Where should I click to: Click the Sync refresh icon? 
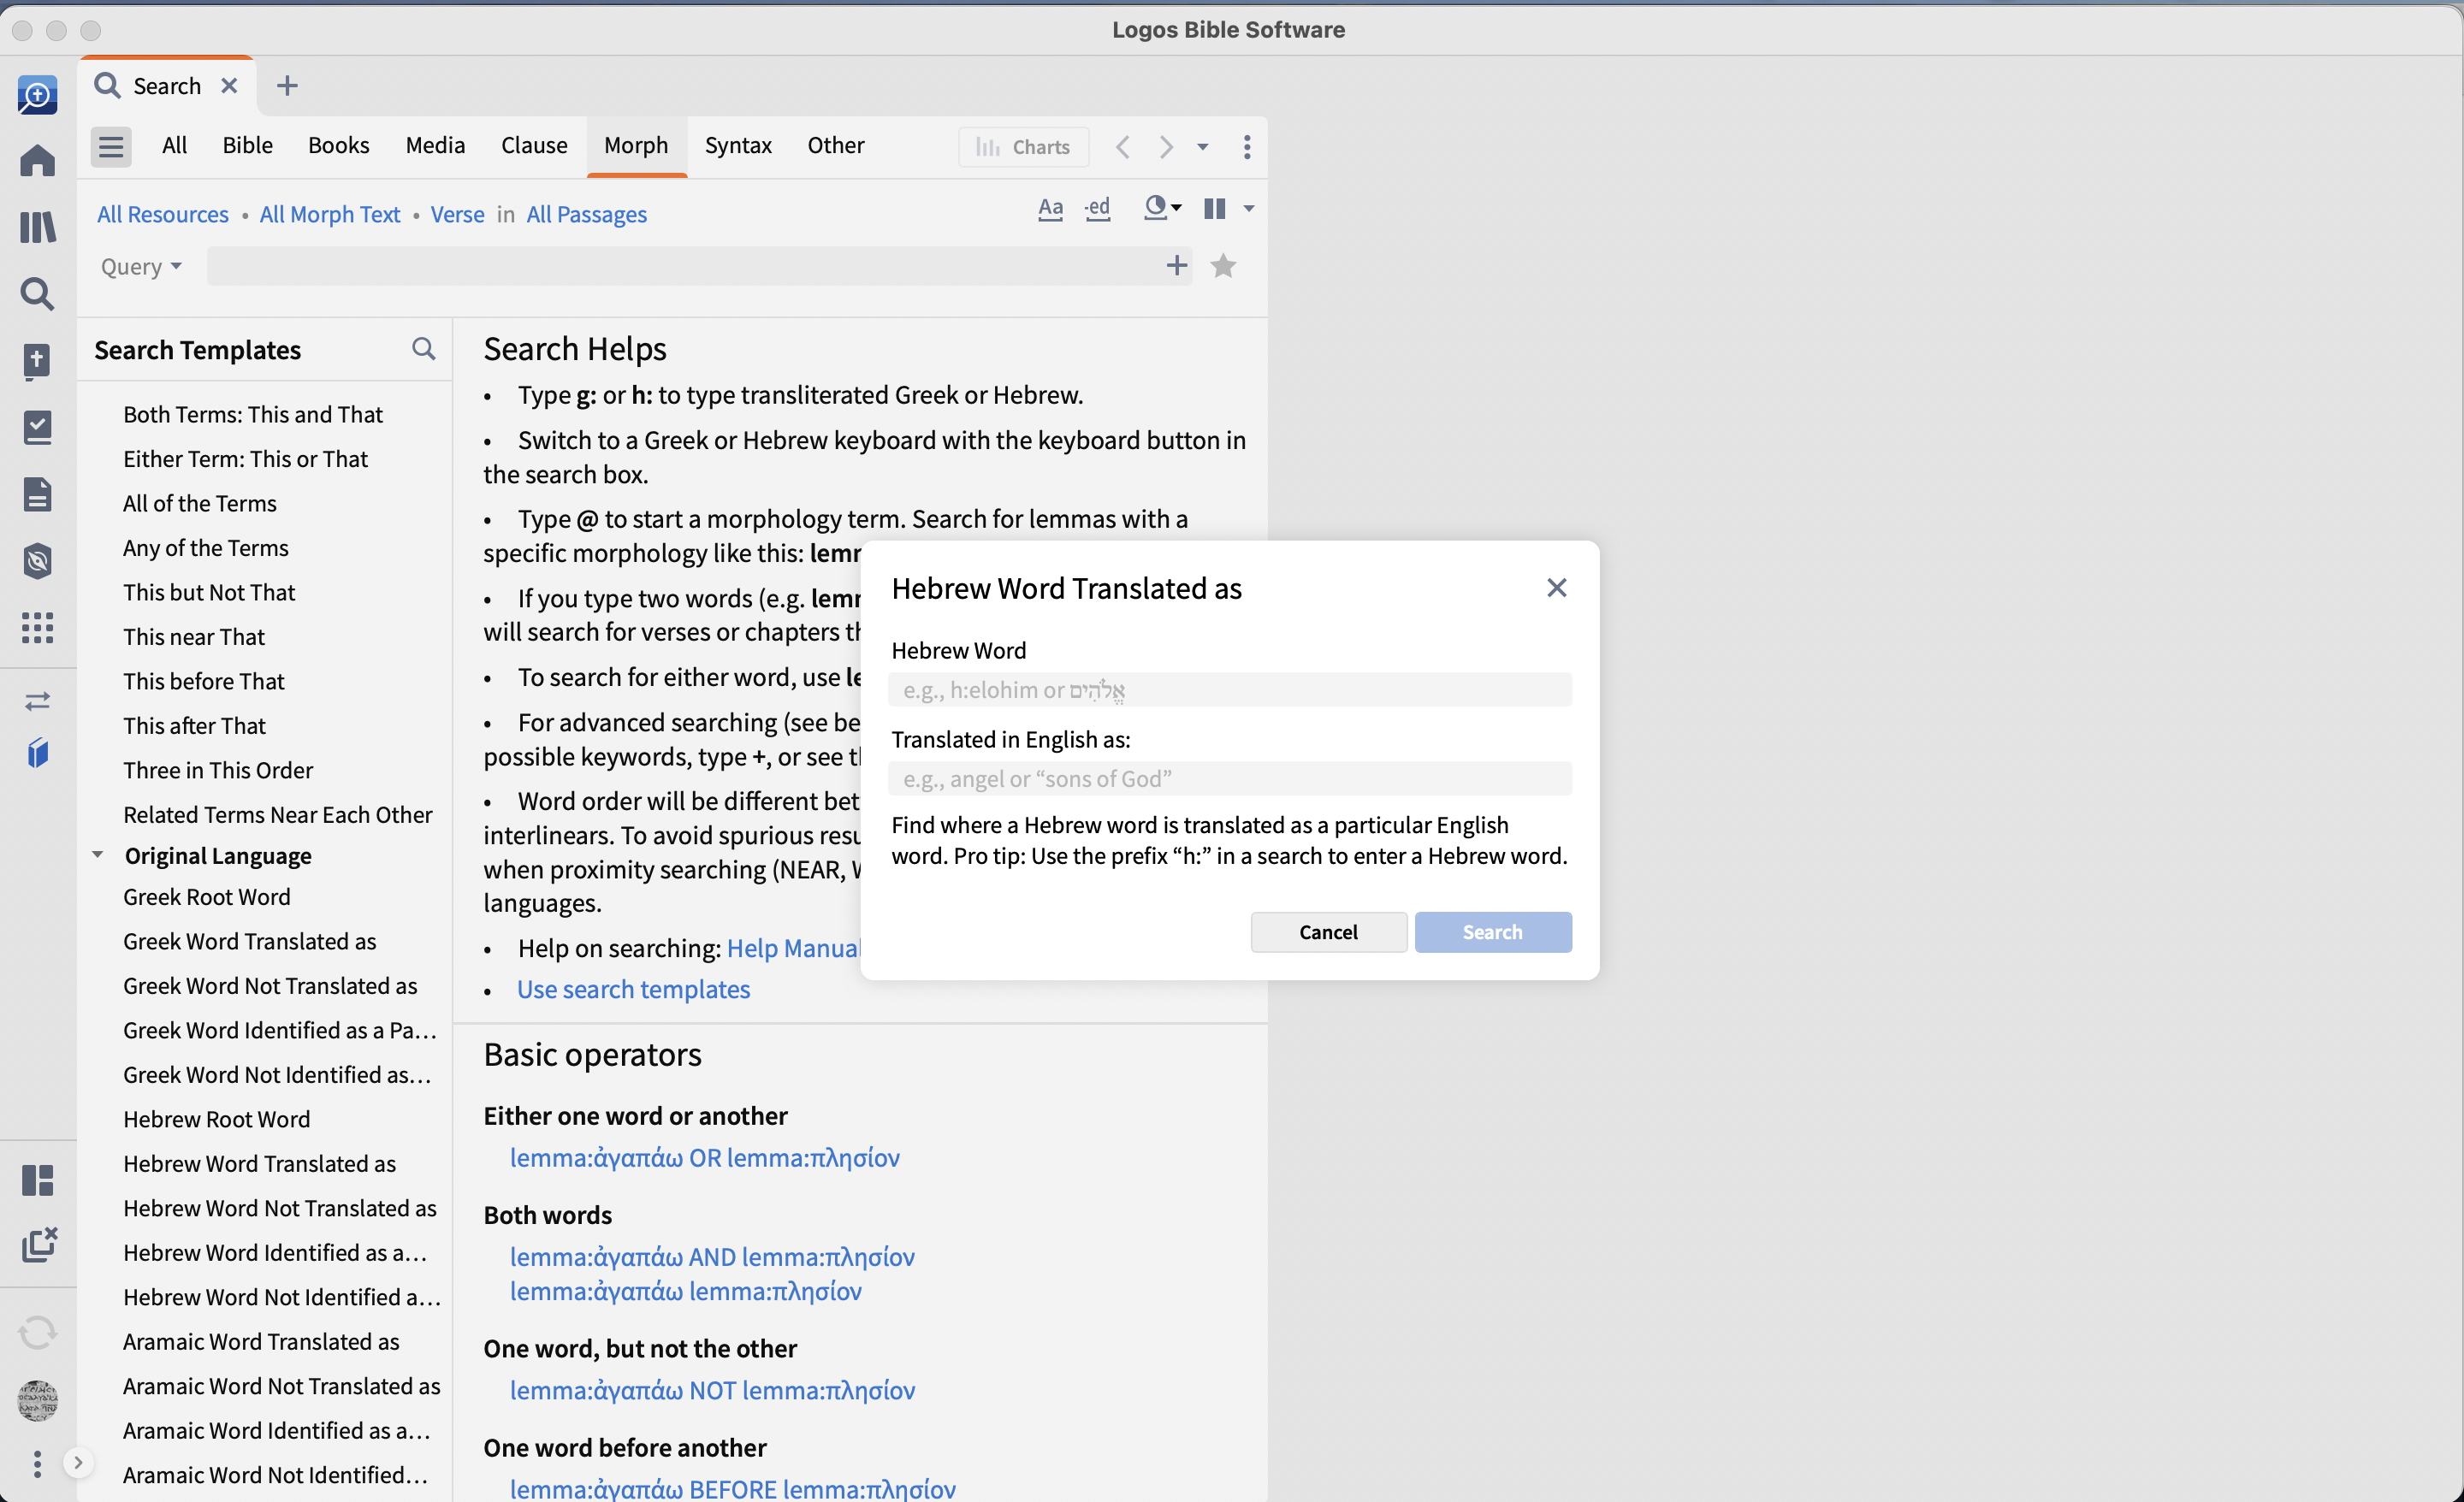click(x=38, y=1333)
